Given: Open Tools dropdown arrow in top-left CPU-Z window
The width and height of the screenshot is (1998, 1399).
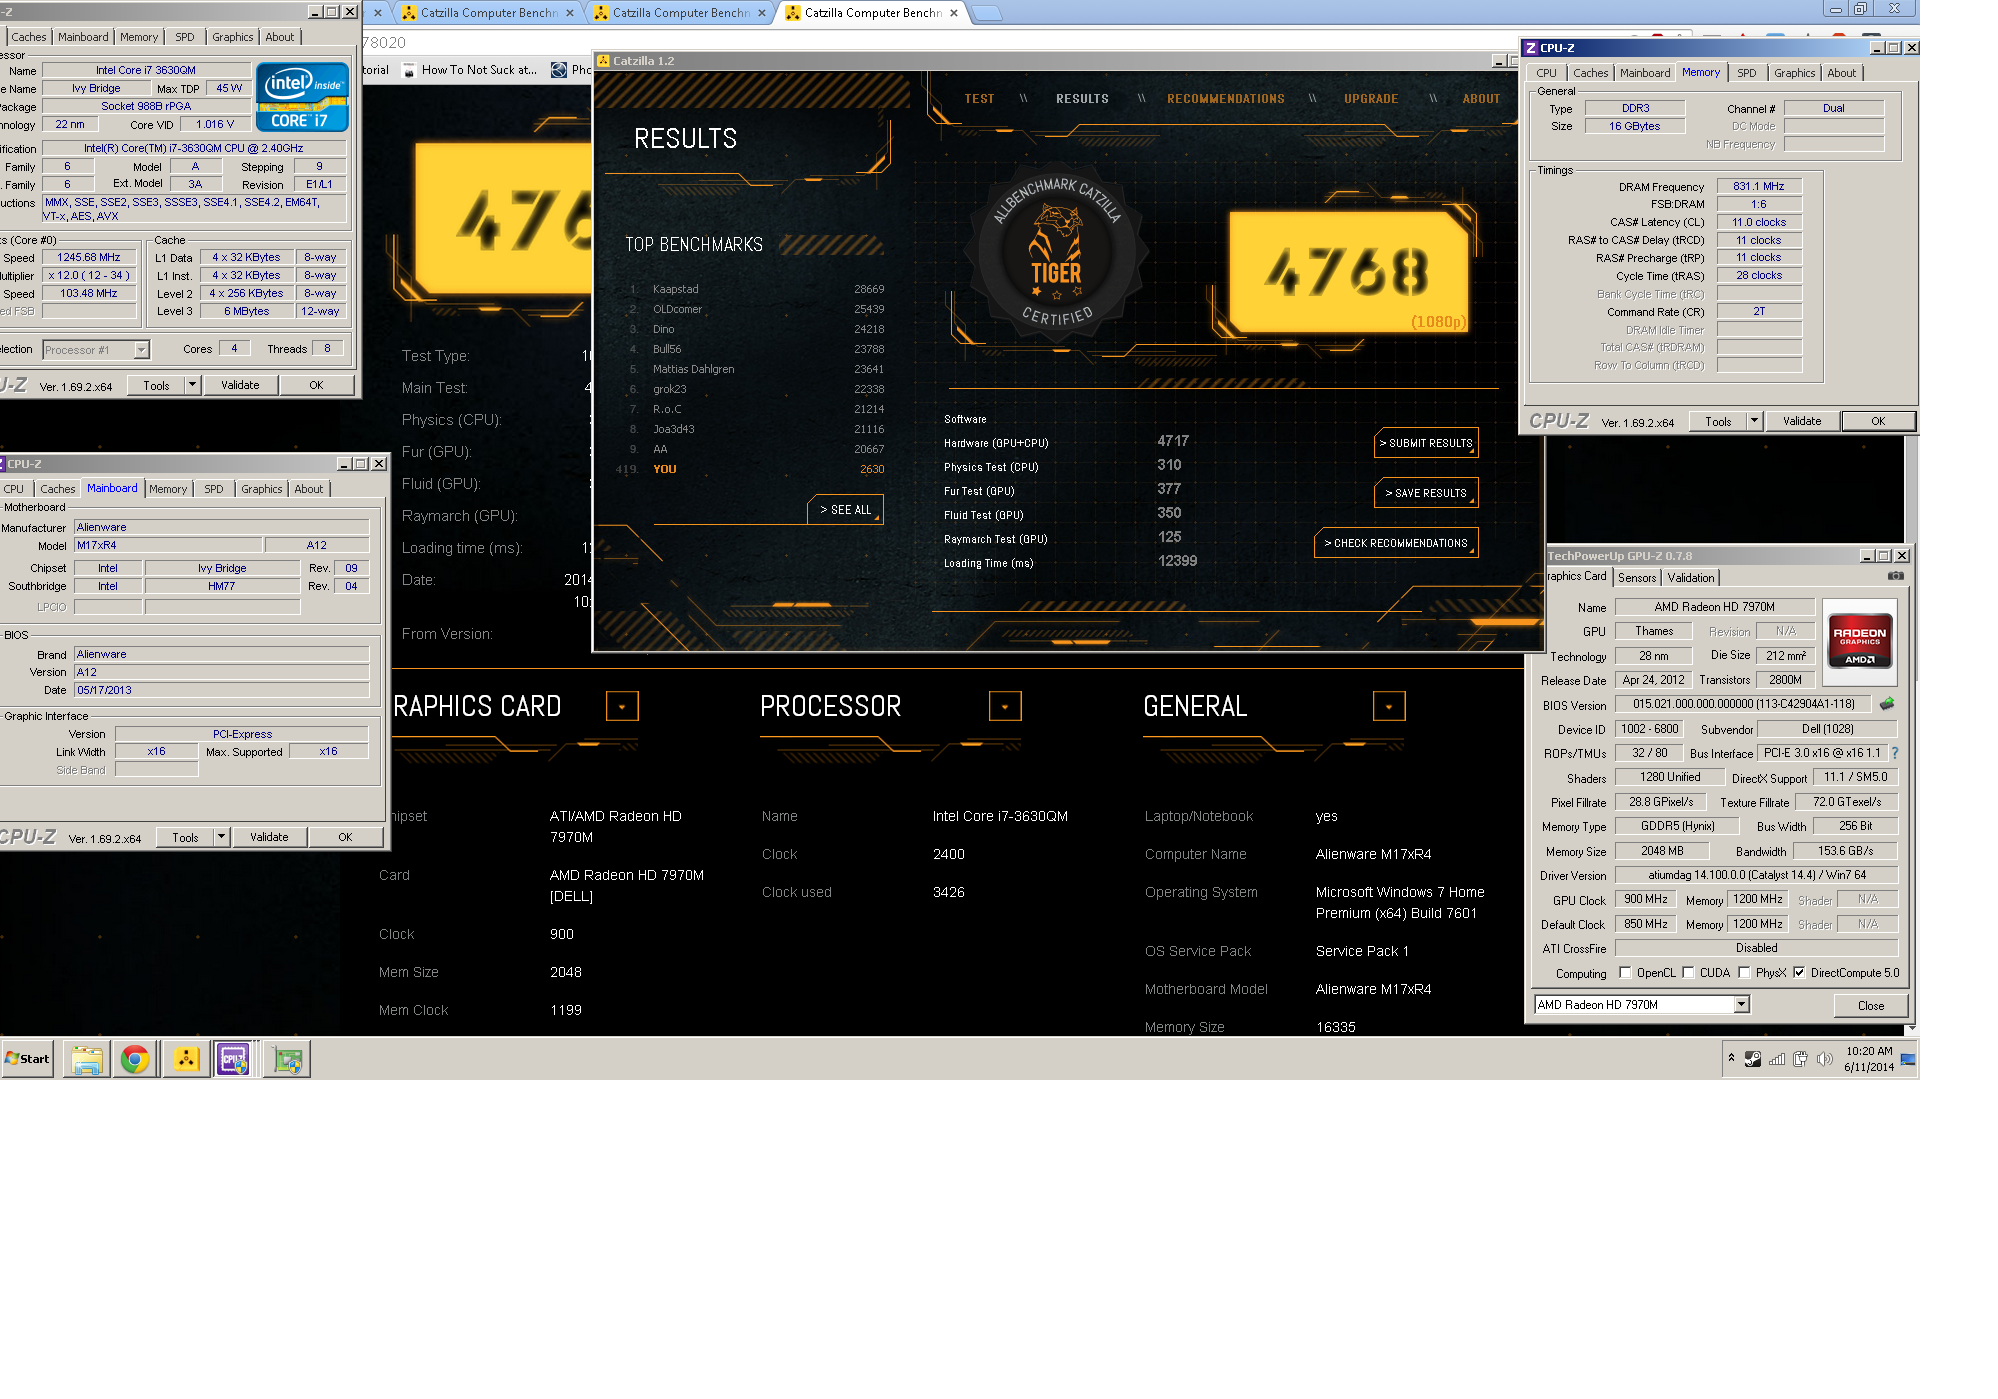Looking at the screenshot, I should click(192, 385).
